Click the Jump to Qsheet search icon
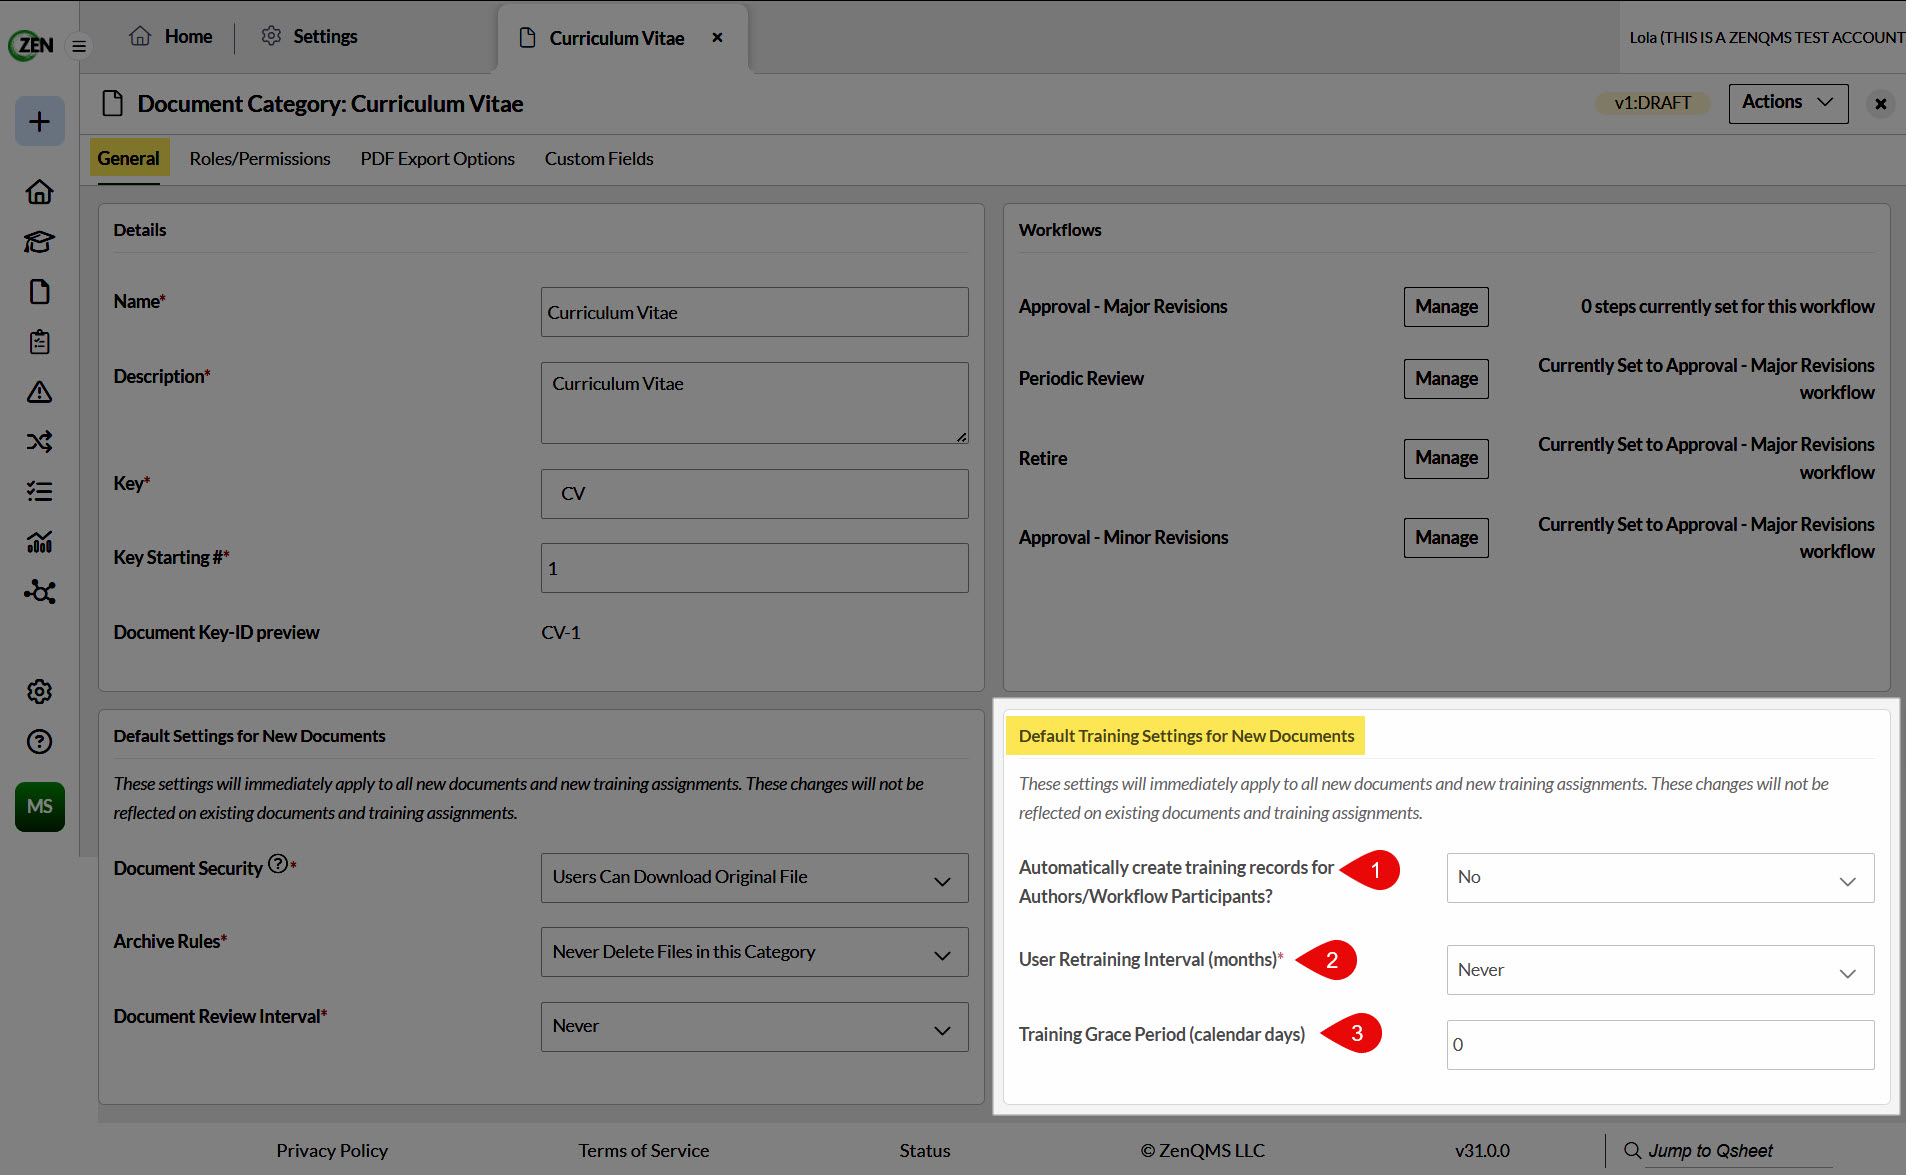The height and width of the screenshot is (1175, 1906). click(1632, 1150)
